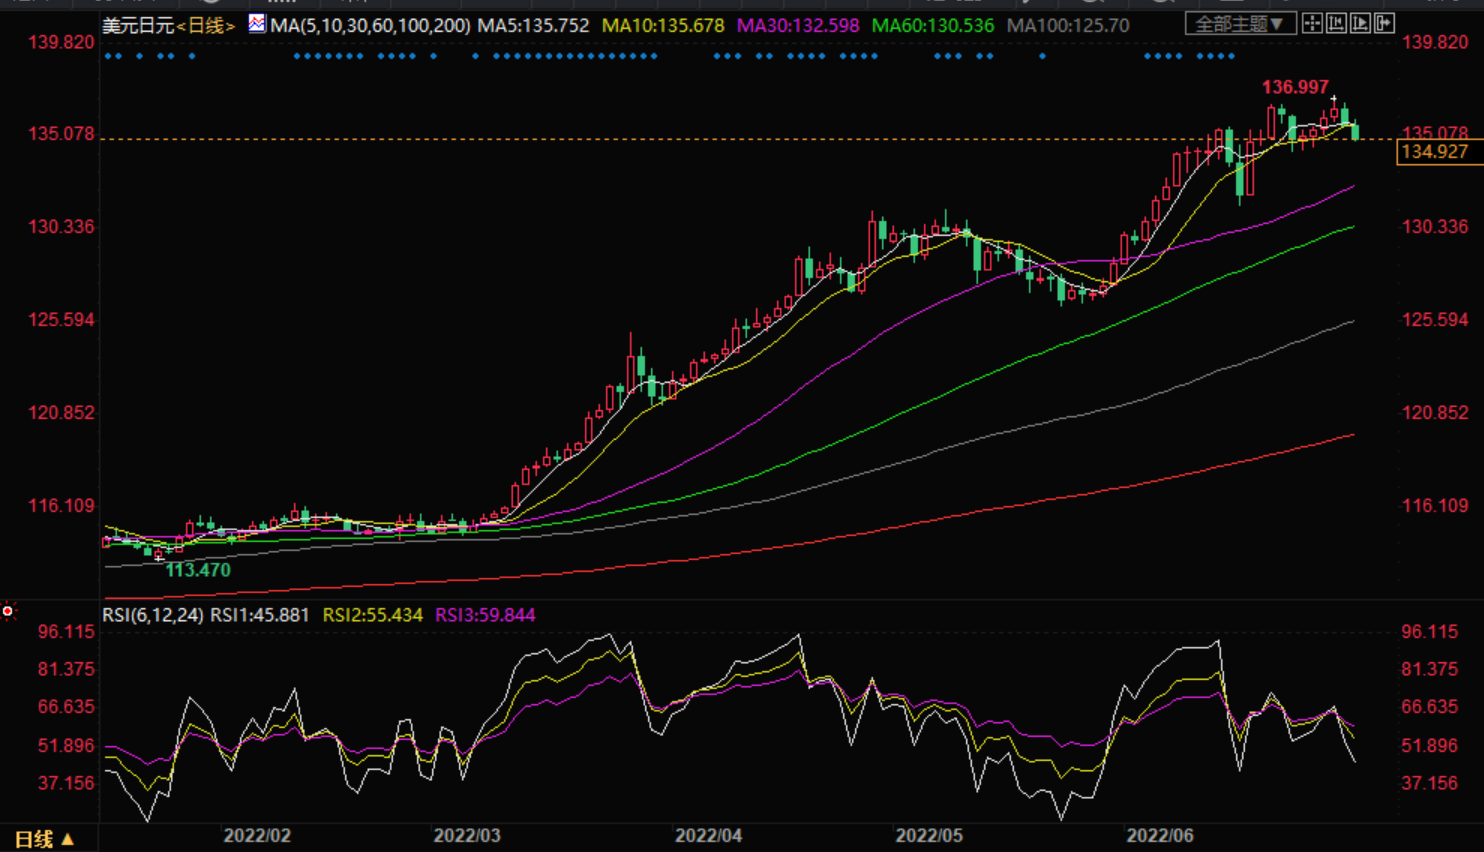
Task: Click the 2022/06 date on time axis
Action: [1160, 835]
